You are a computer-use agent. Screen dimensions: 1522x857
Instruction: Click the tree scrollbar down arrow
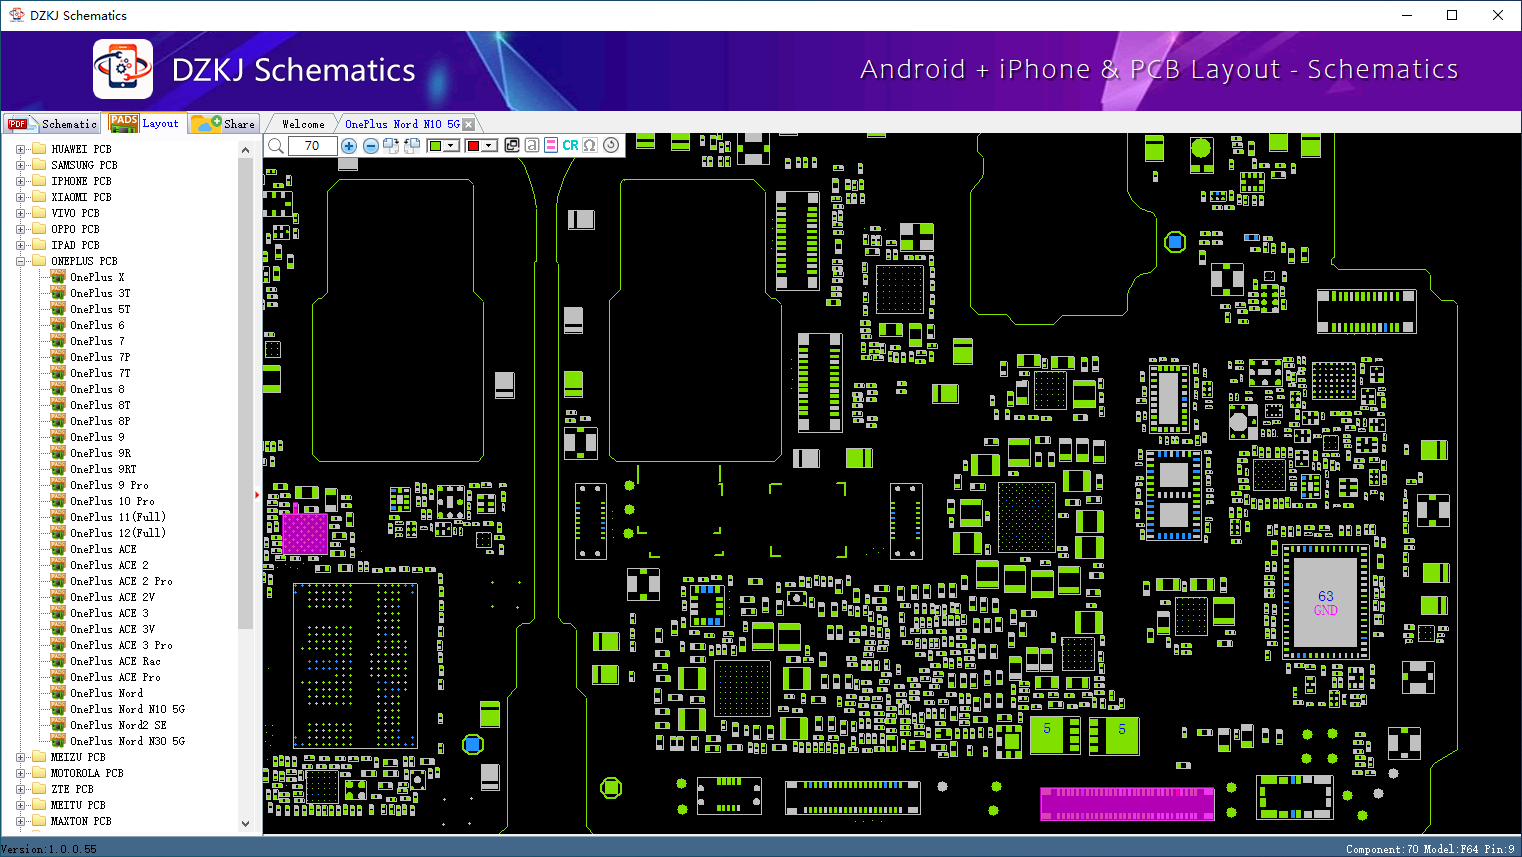(245, 824)
